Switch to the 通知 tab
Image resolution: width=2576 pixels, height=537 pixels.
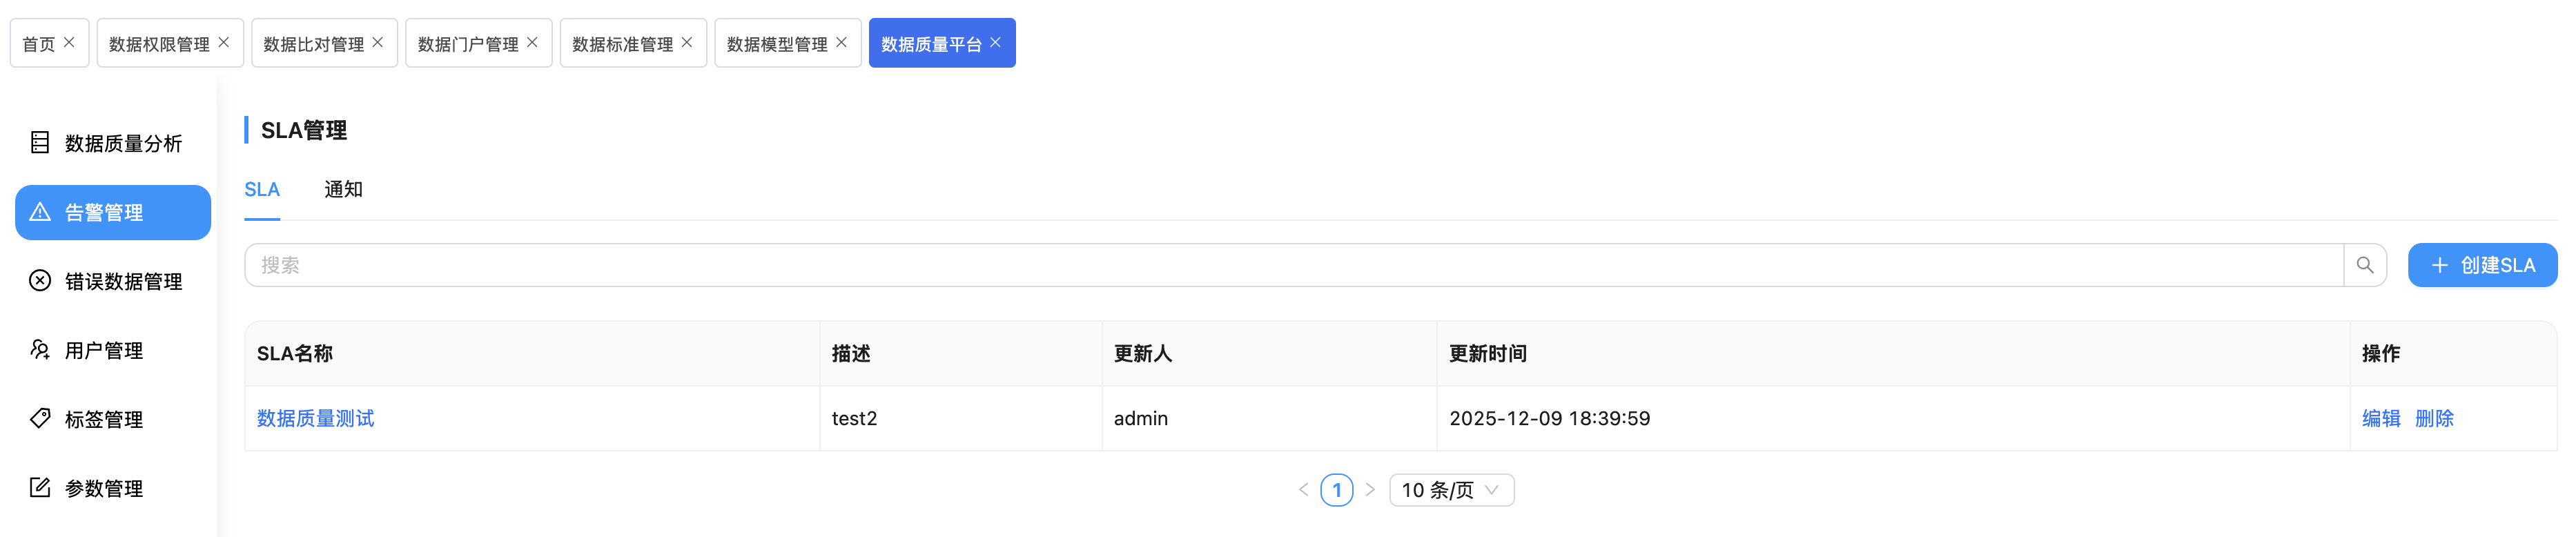tap(343, 189)
